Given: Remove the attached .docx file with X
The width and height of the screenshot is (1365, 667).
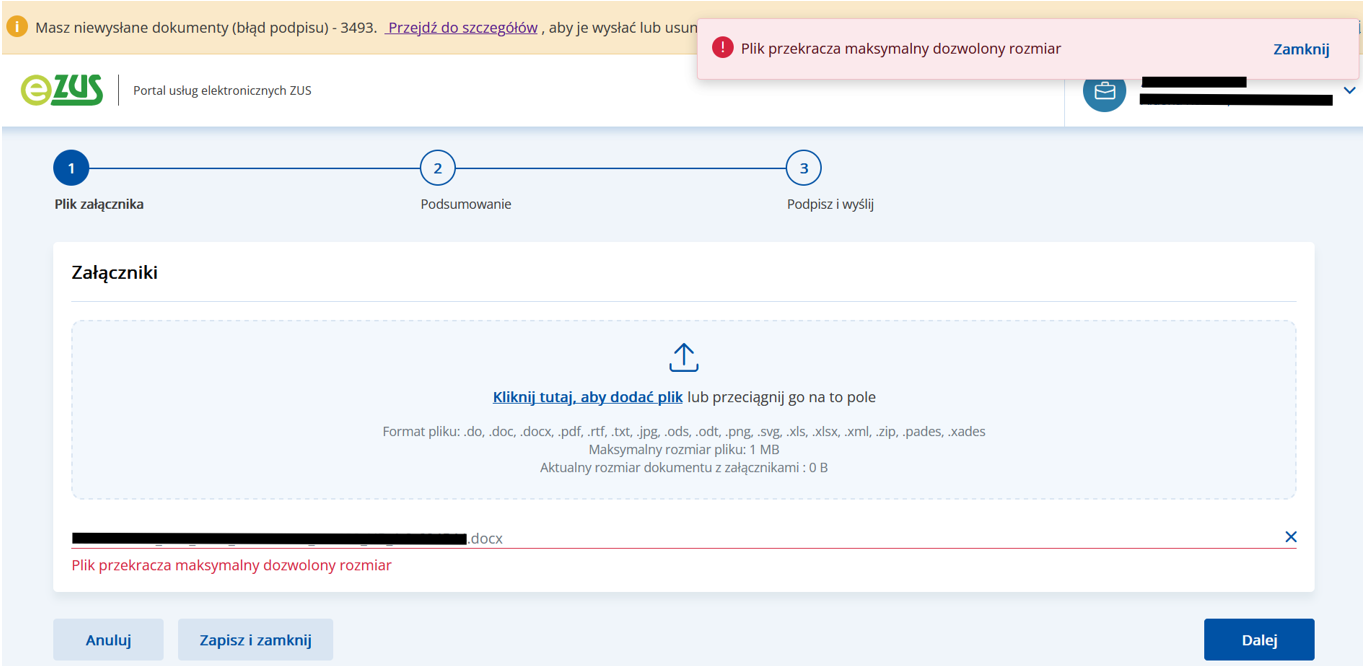Looking at the screenshot, I should coord(1290,537).
